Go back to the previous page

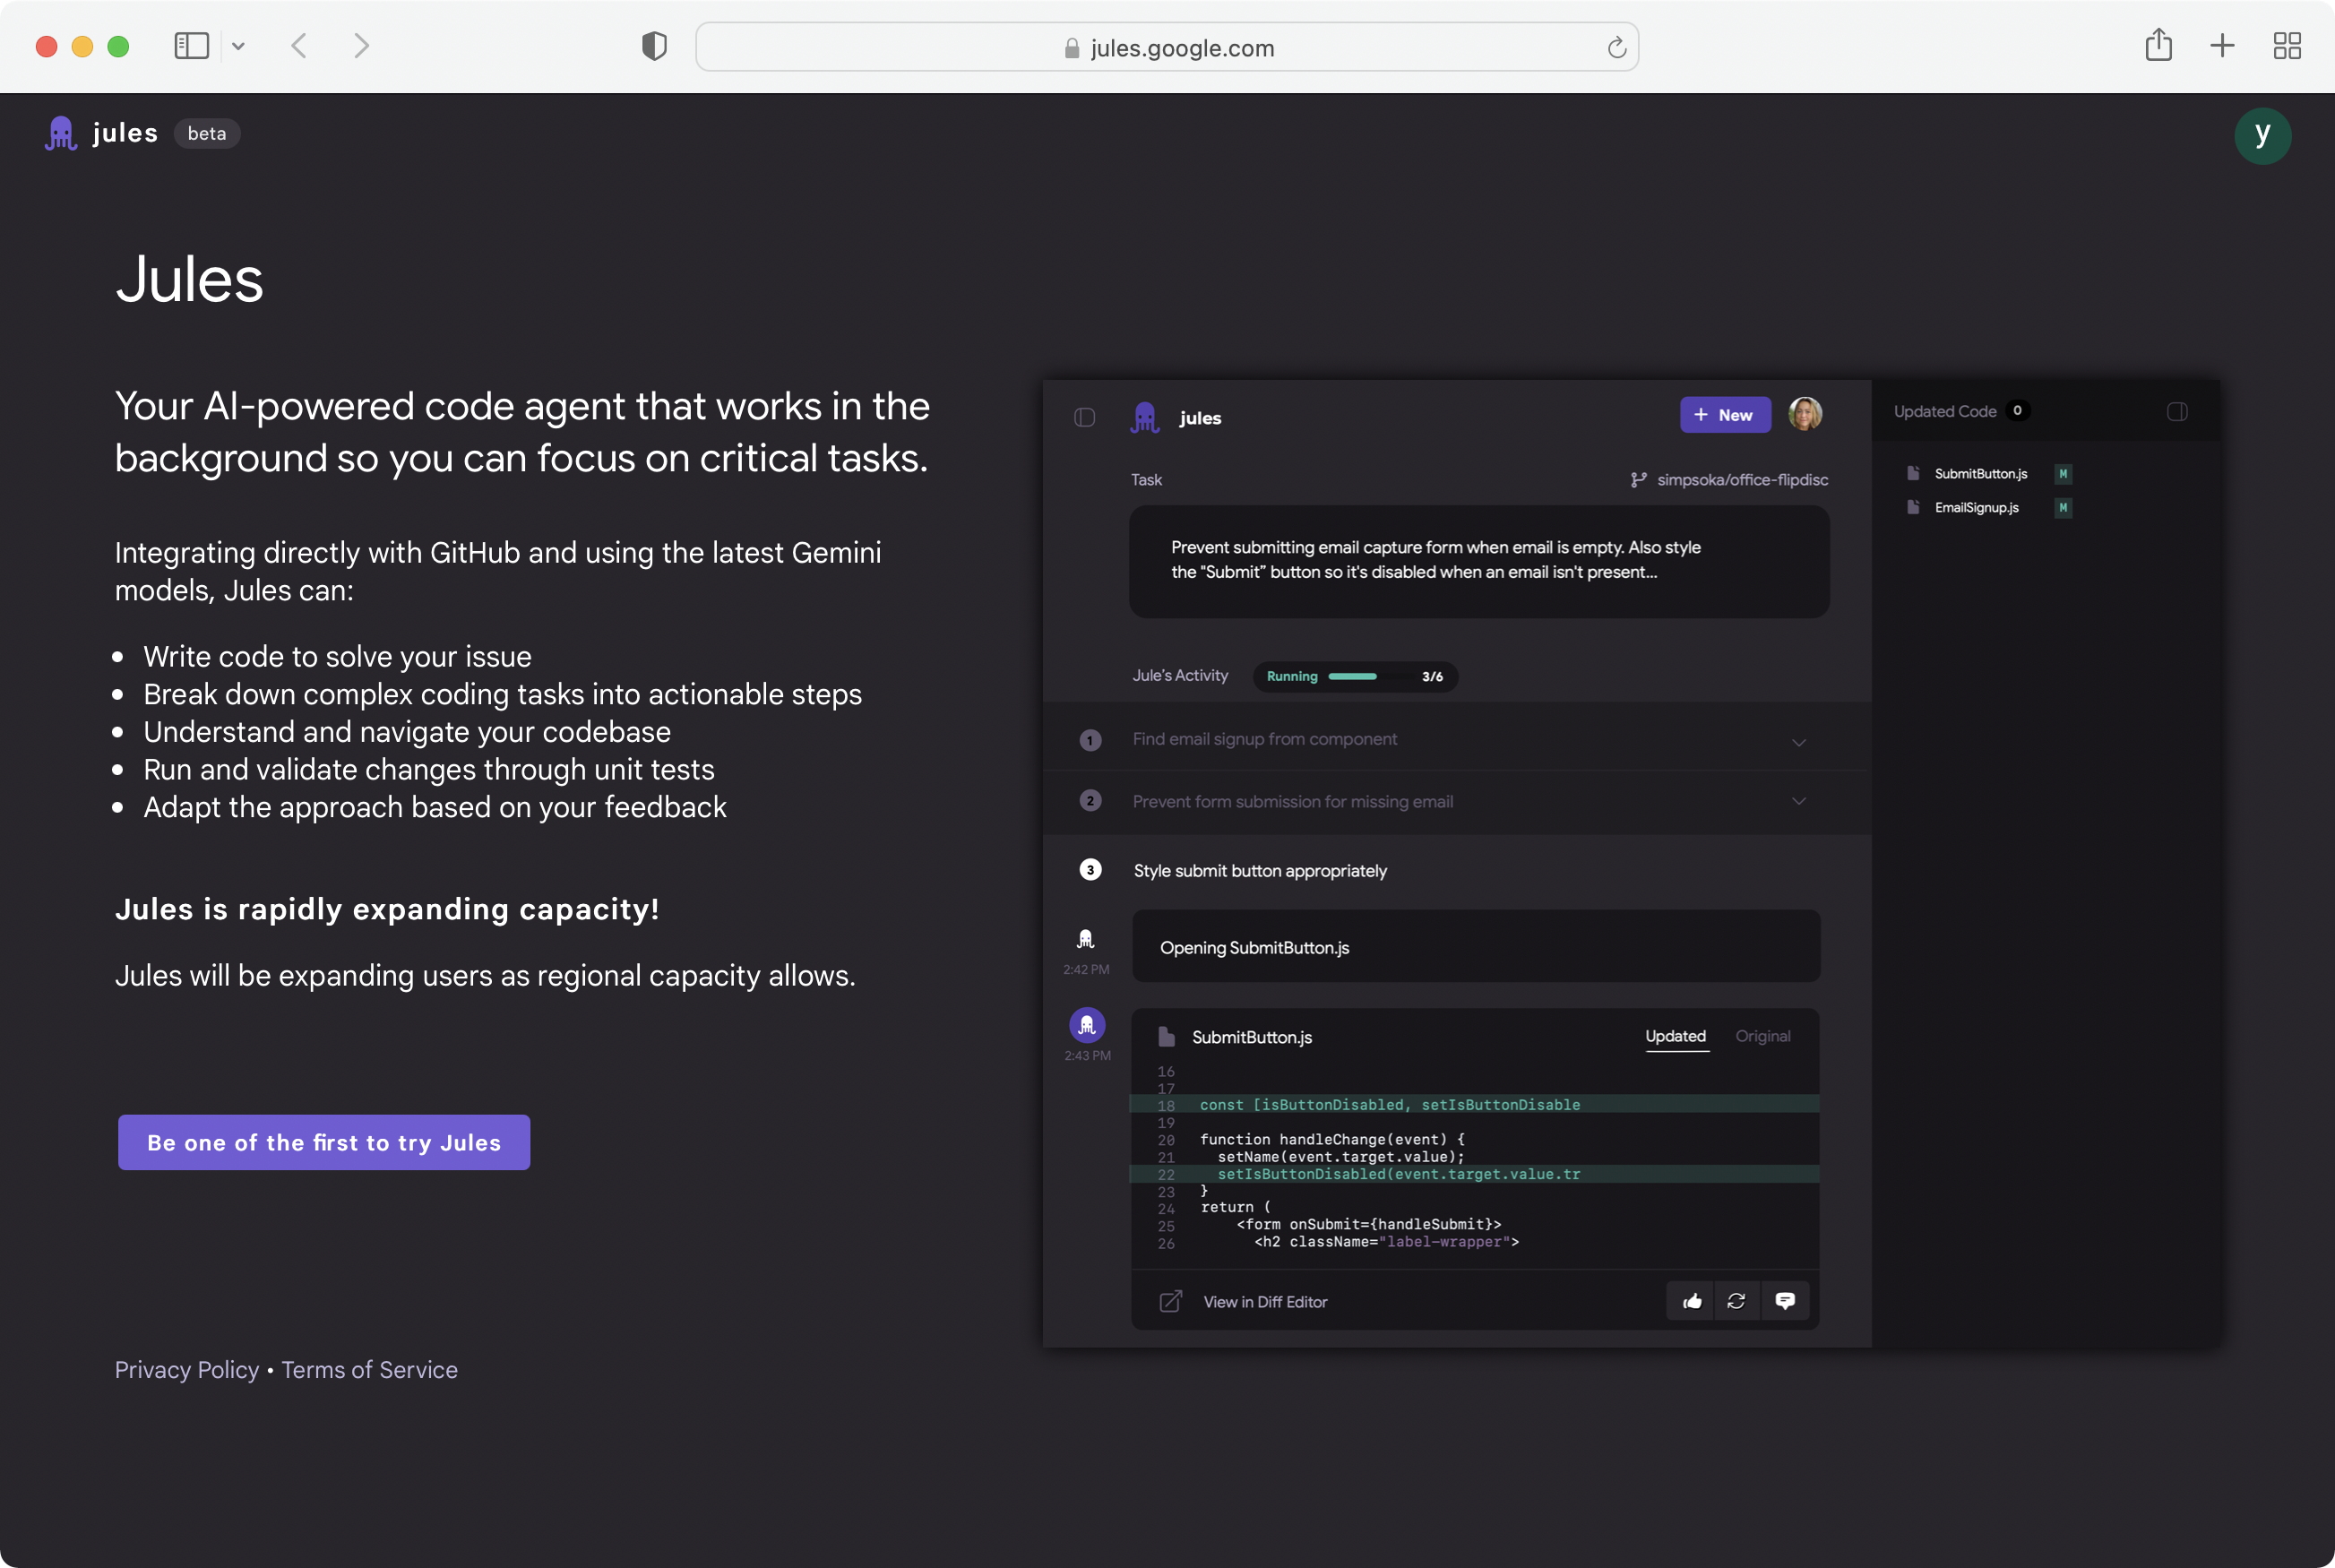299,46
